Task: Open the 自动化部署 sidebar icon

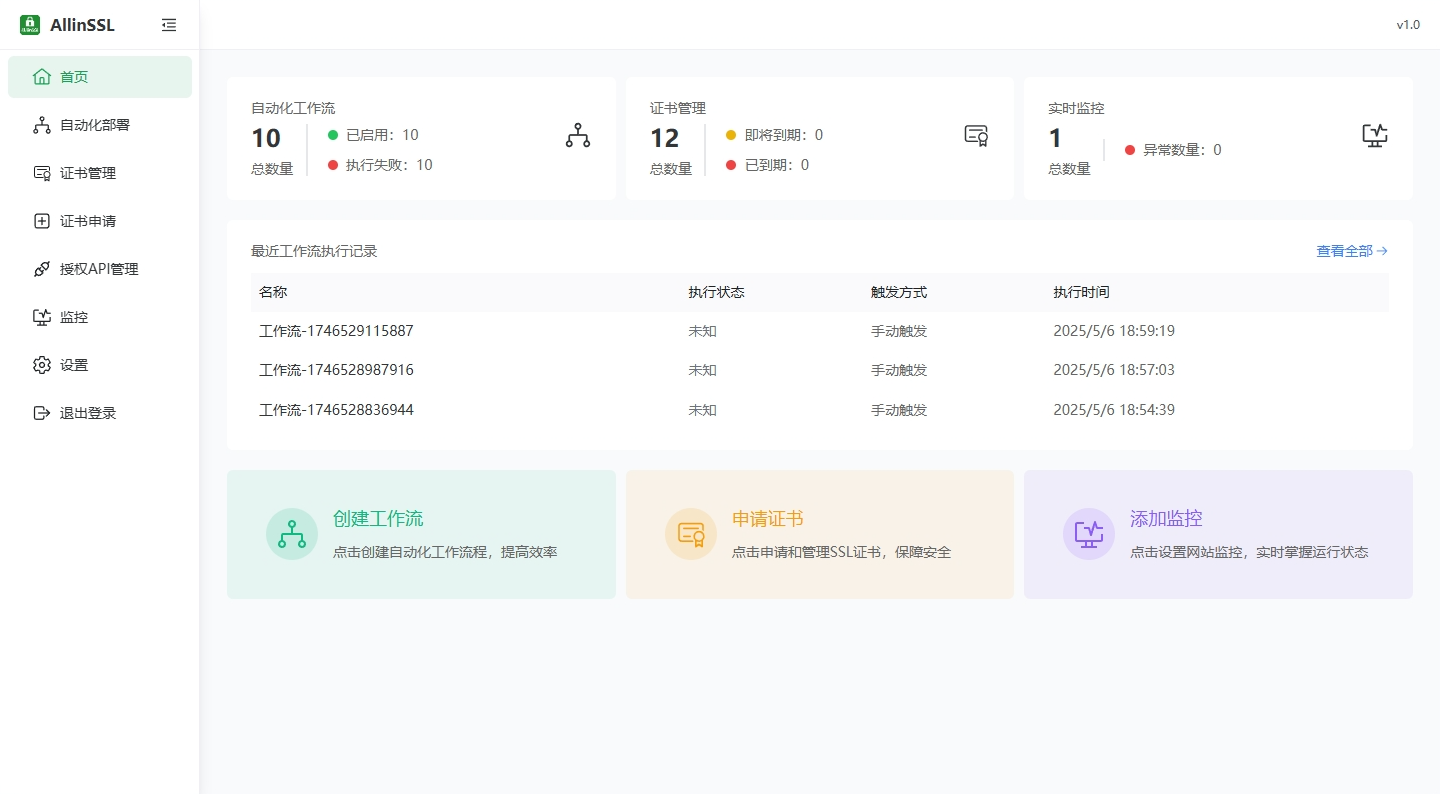Action: [41, 124]
